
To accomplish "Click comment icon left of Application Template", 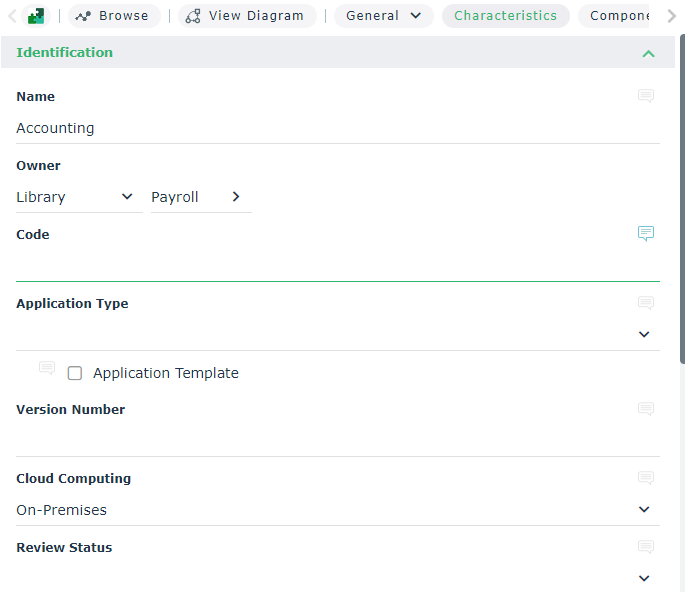I will click(x=47, y=369).
